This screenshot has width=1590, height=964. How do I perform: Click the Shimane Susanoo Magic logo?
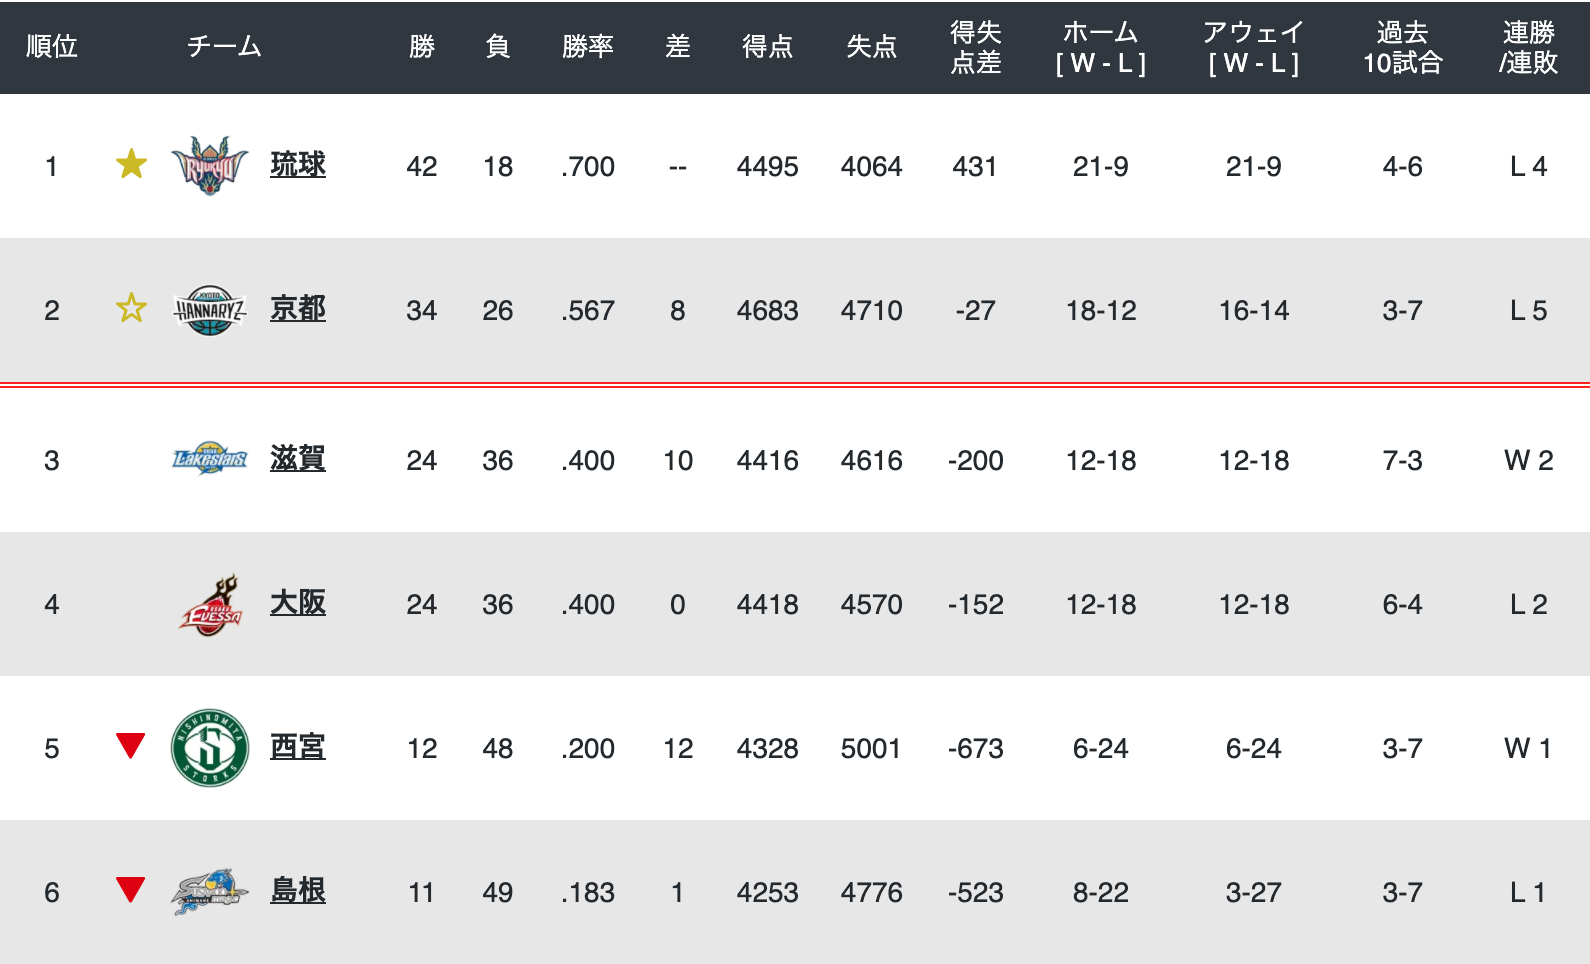210,892
